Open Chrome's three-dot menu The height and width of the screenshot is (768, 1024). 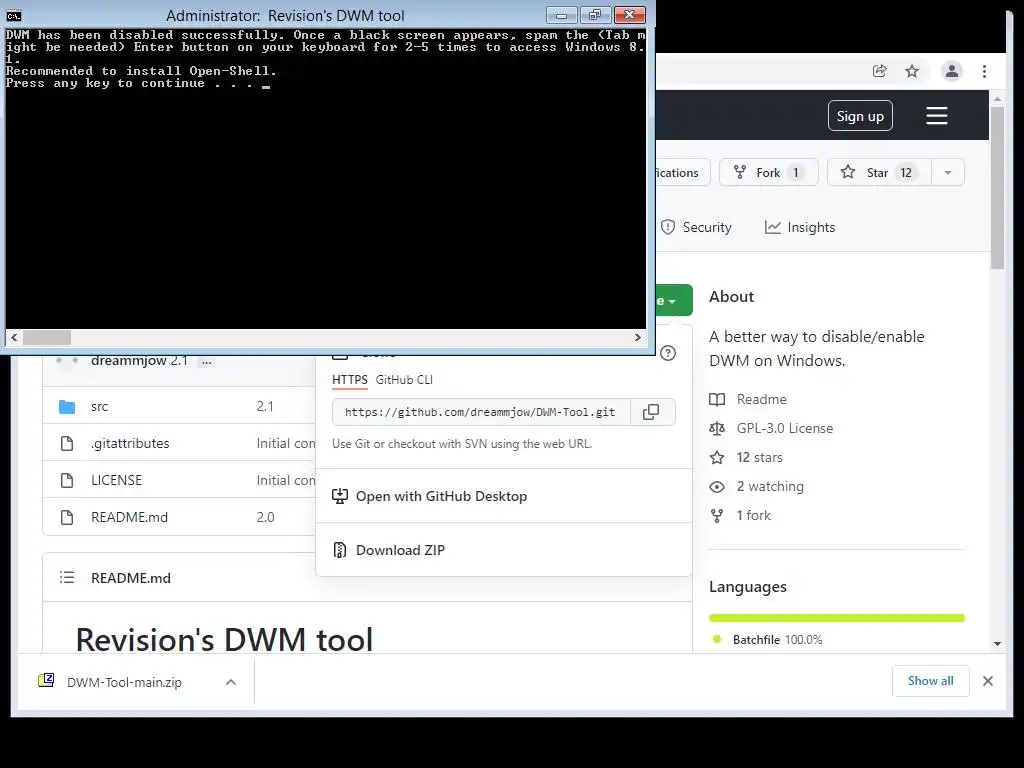pos(984,71)
